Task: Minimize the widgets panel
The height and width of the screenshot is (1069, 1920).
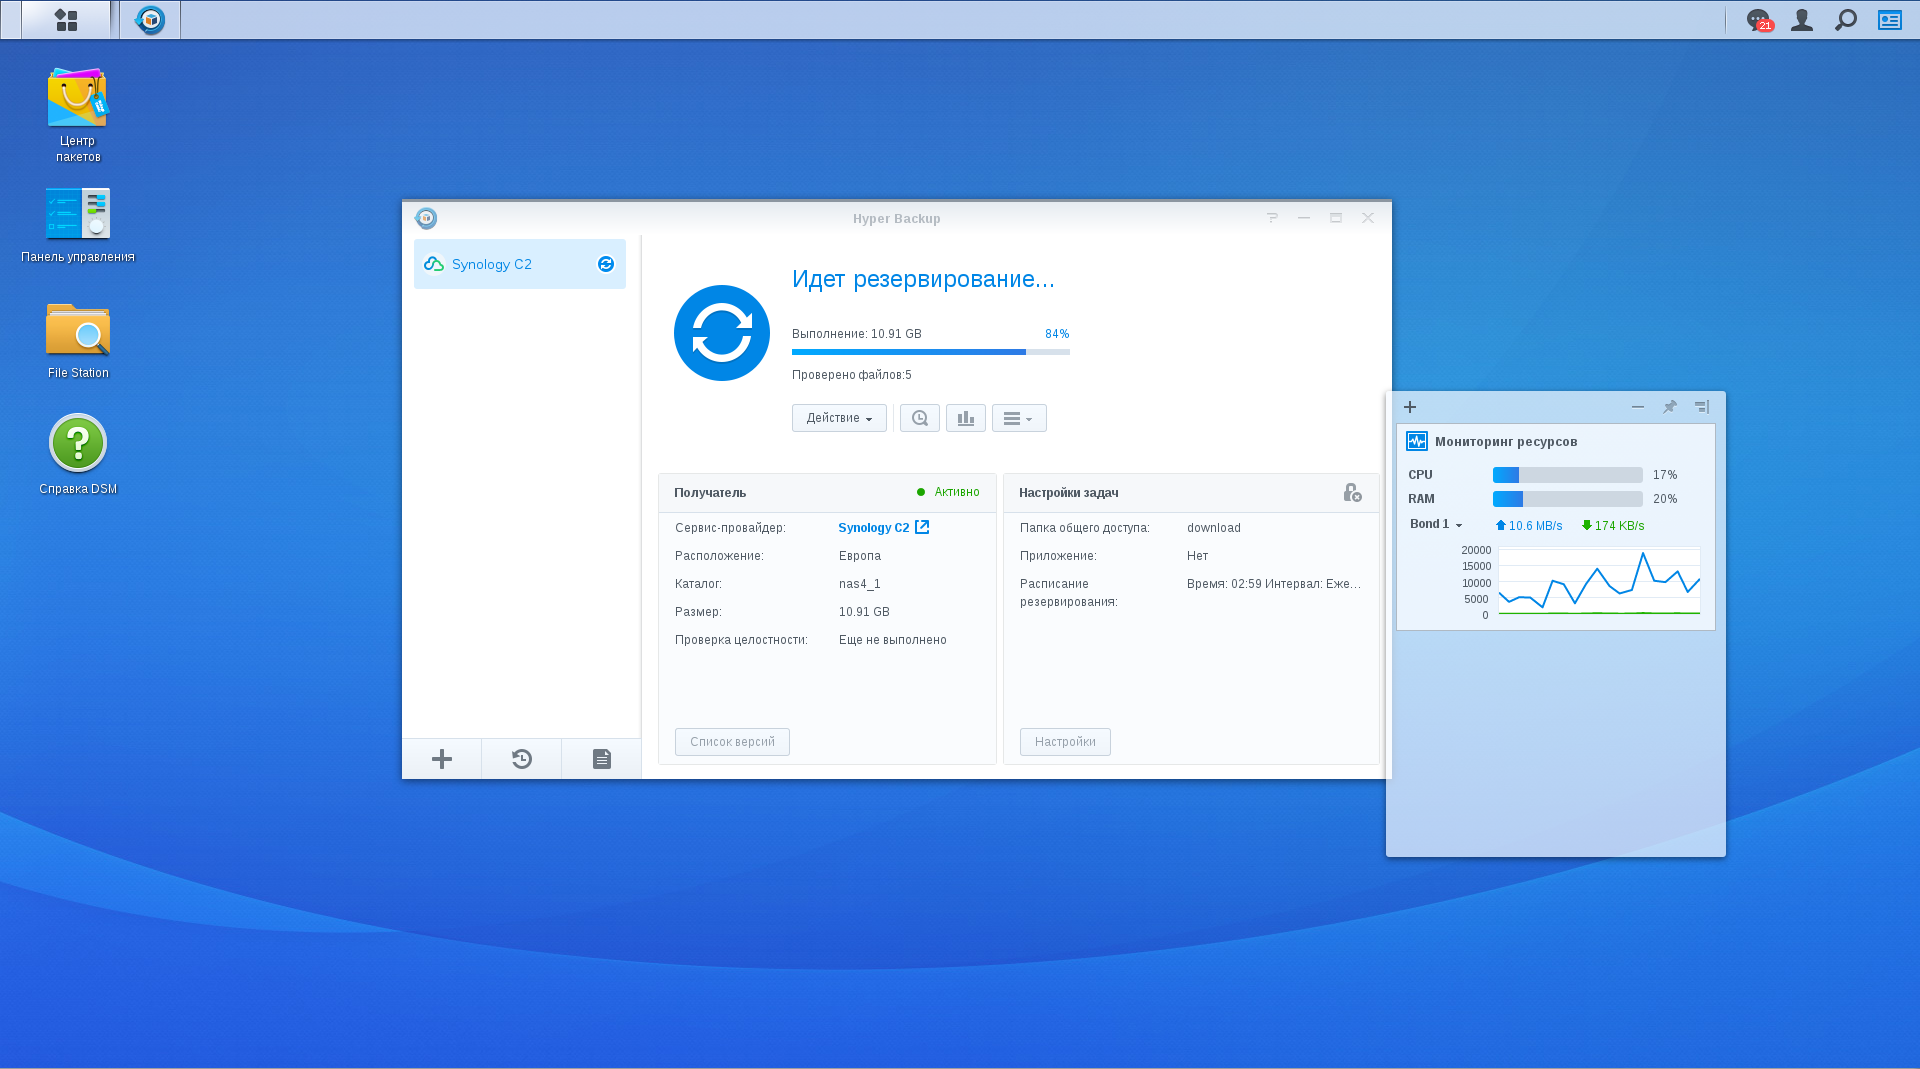Action: pyautogui.click(x=1638, y=407)
